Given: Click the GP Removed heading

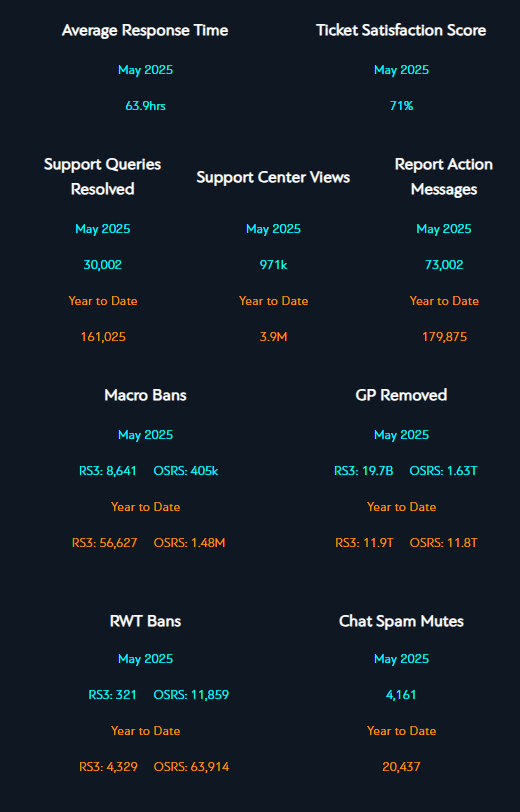Looking at the screenshot, I should point(401,395).
